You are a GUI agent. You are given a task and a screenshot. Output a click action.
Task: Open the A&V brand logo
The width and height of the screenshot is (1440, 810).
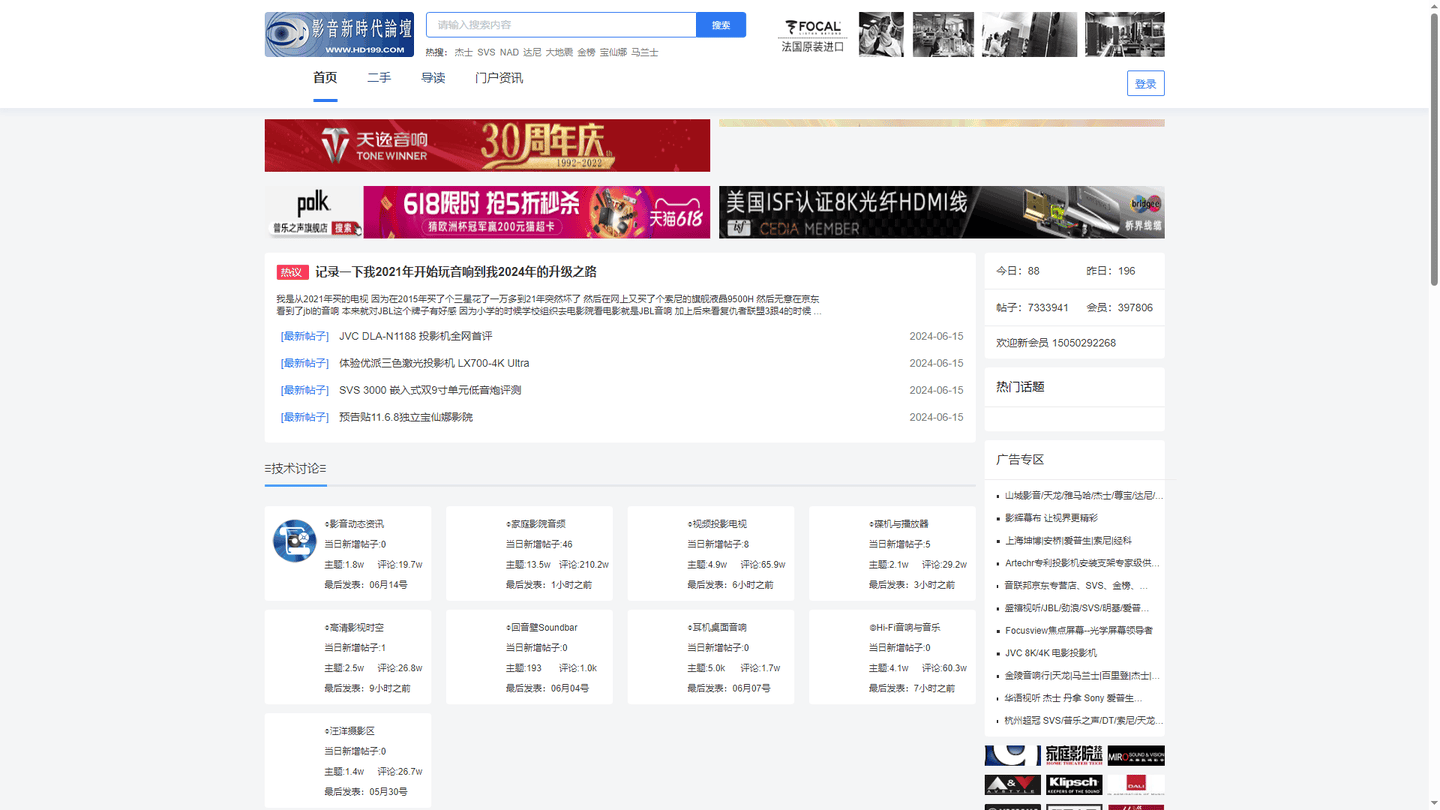pyautogui.click(x=1012, y=785)
